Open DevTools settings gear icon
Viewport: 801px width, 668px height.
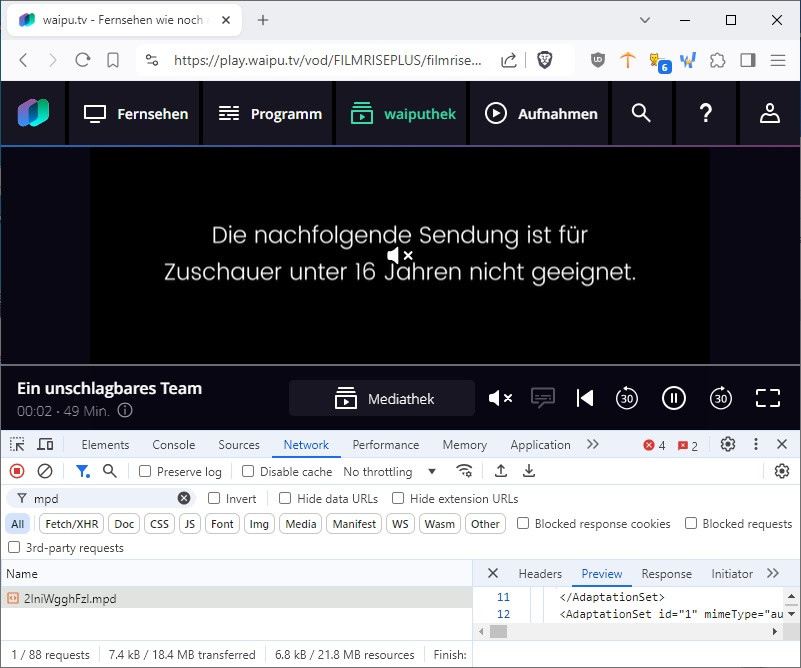tap(728, 445)
